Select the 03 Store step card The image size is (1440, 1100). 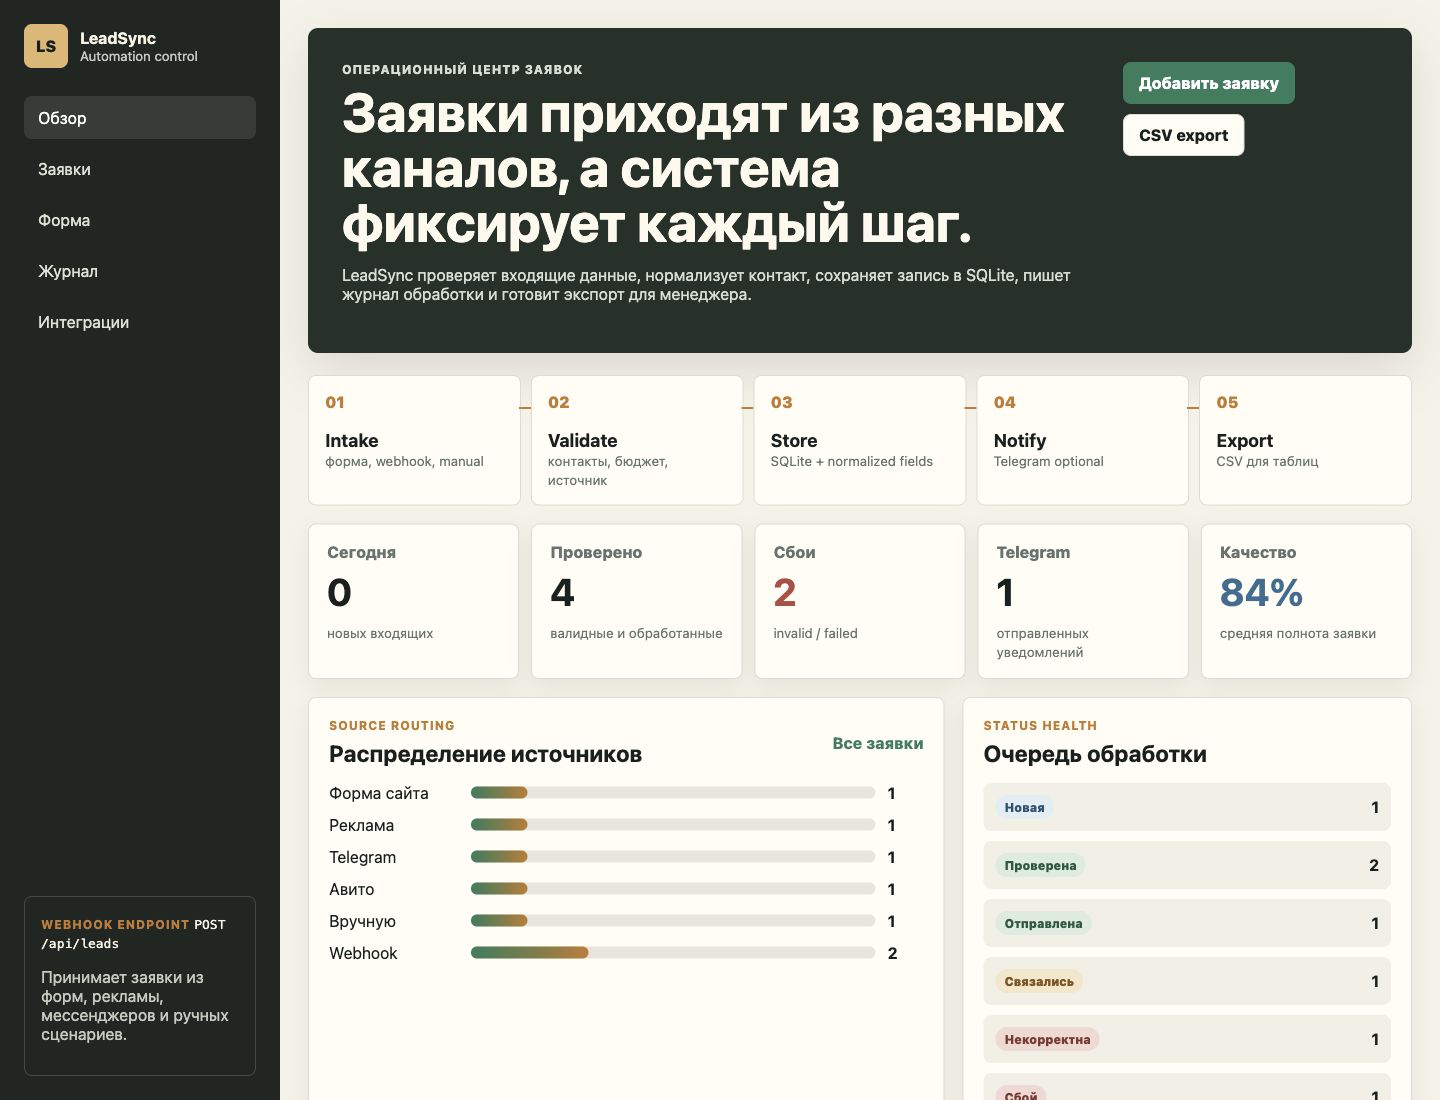click(860, 440)
